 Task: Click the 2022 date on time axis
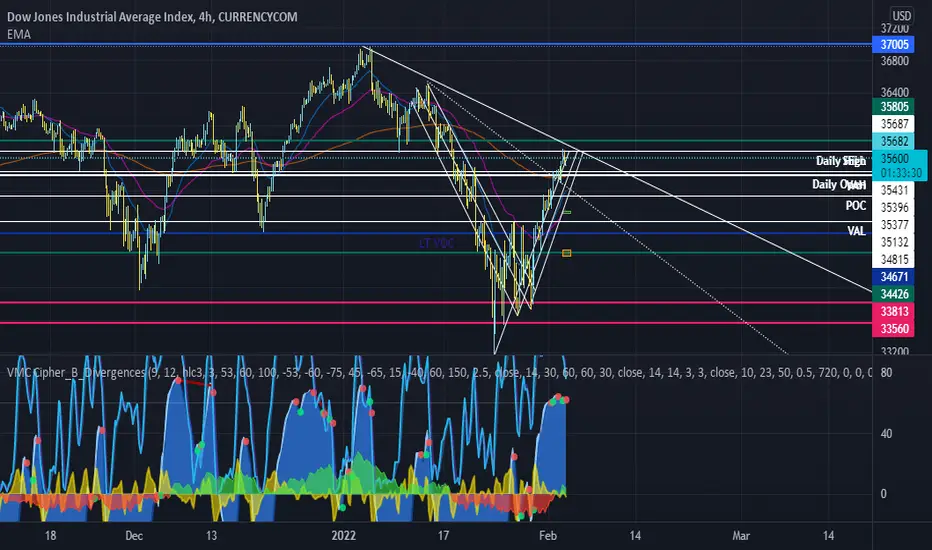(344, 536)
